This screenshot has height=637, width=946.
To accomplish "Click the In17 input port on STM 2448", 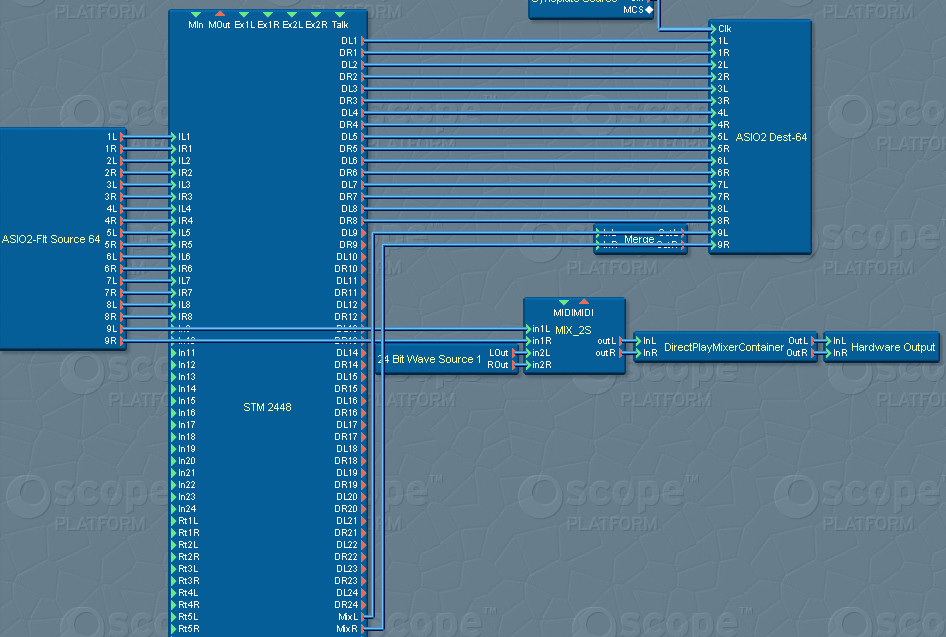I will pos(174,425).
